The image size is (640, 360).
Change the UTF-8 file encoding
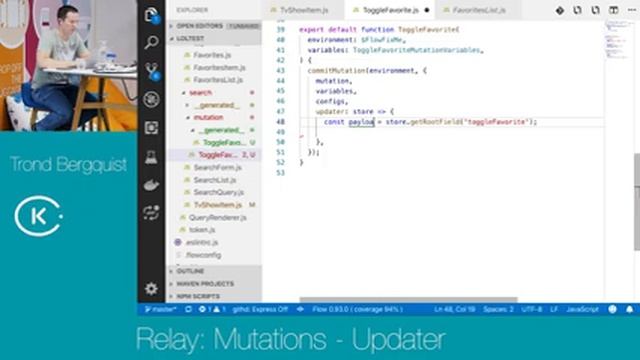[x=532, y=309]
